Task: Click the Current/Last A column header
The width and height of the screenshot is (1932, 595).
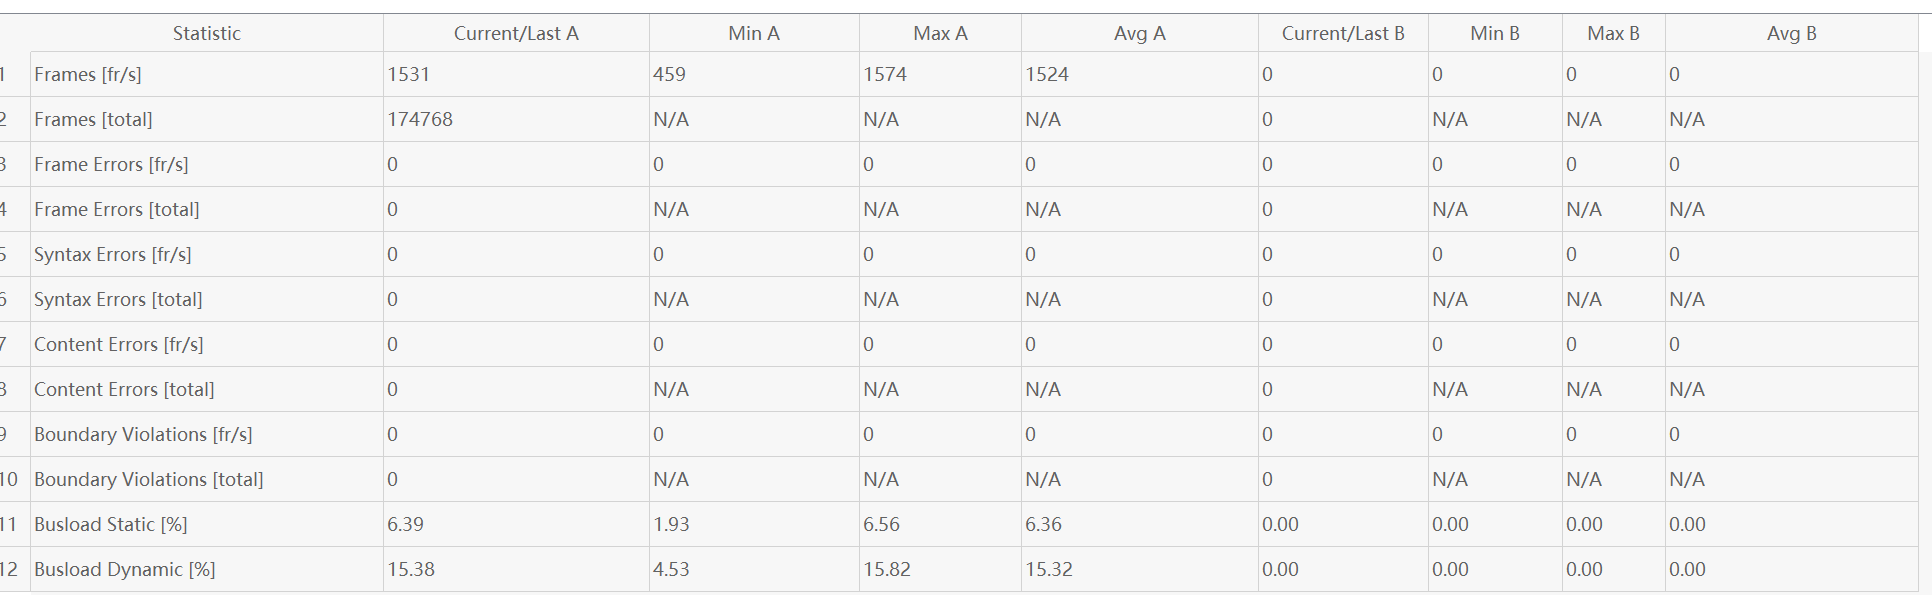Action: (x=516, y=33)
